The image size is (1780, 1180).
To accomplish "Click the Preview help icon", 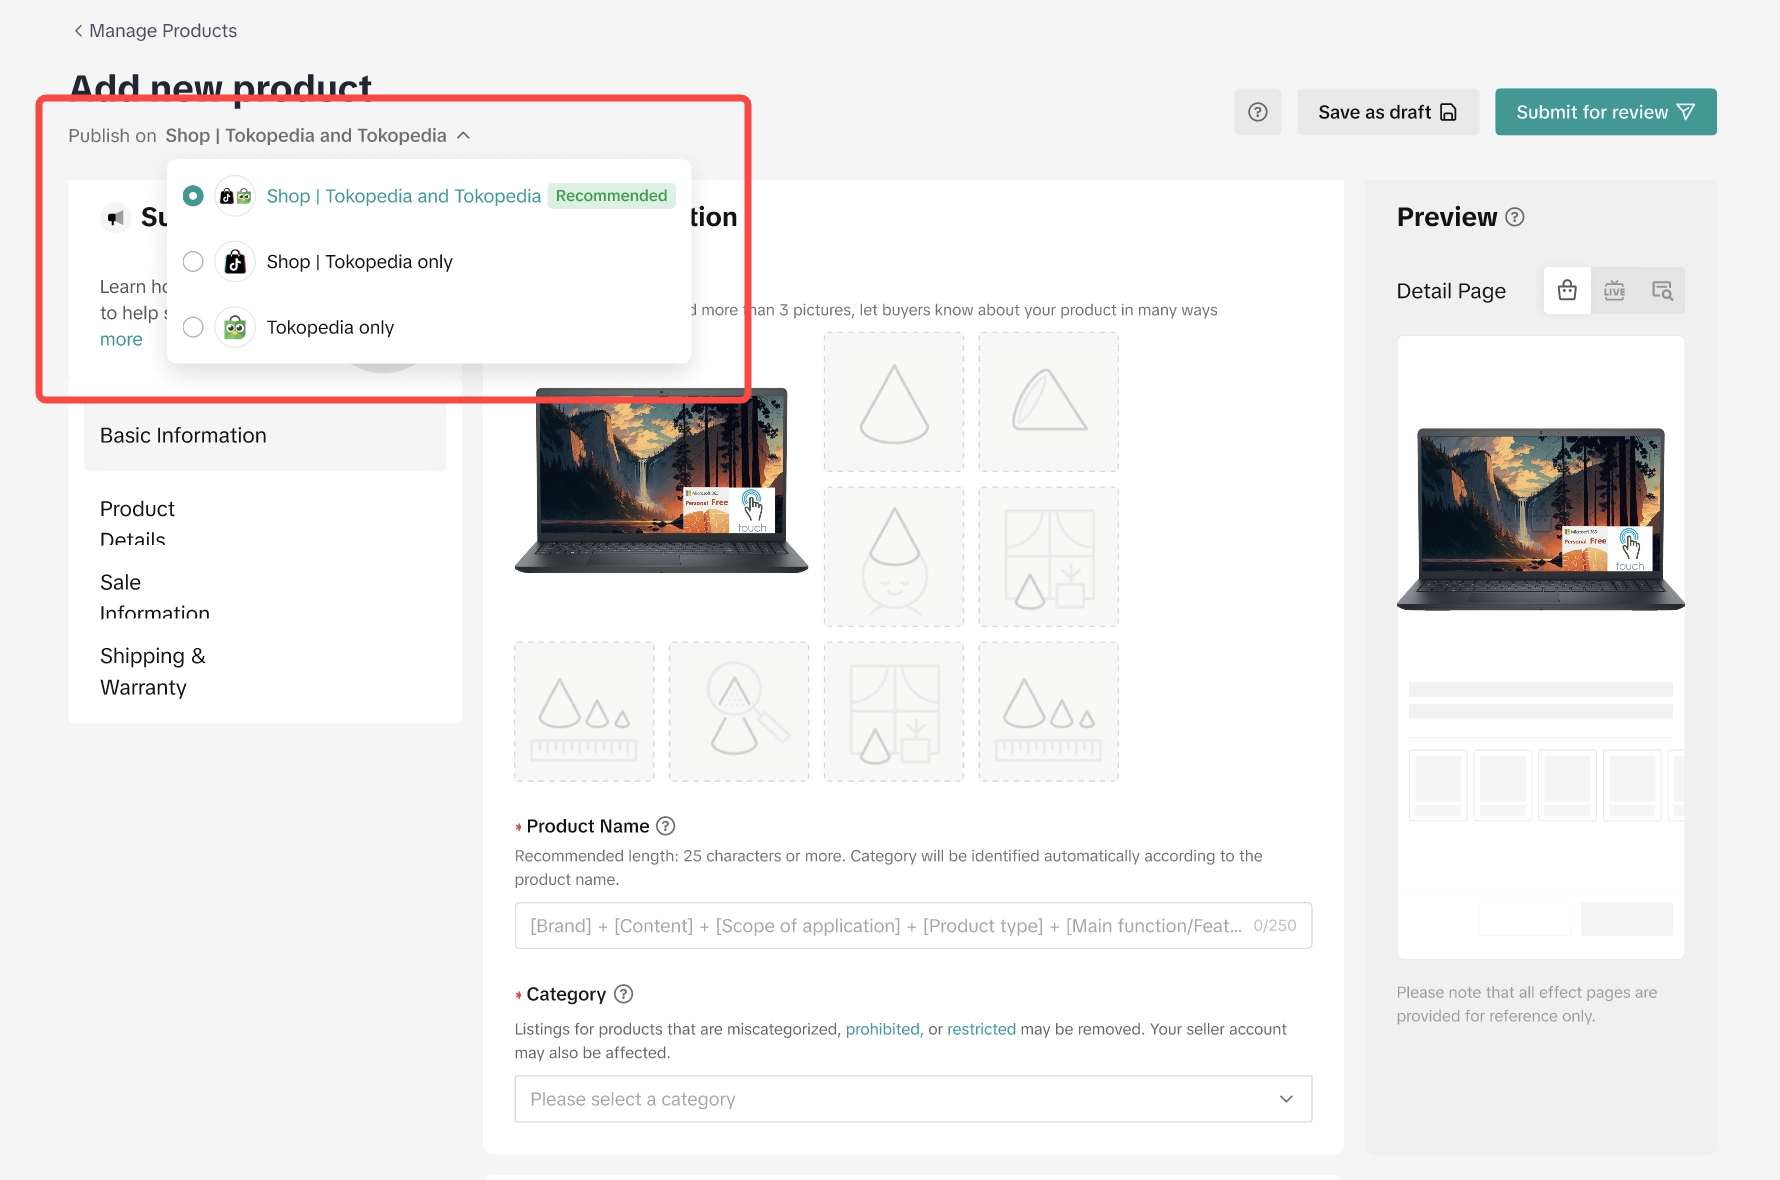I will (1515, 217).
